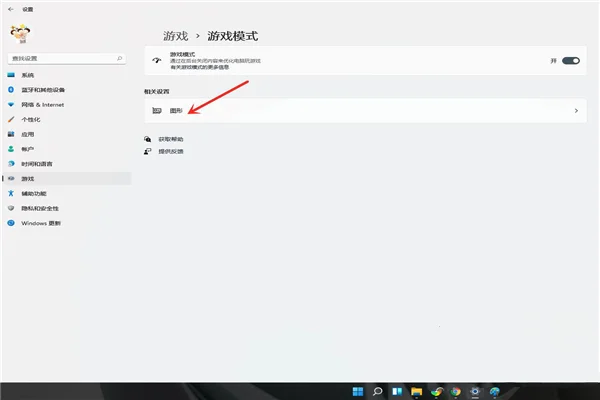Open the Windows Start menu in taskbar
Image resolution: width=600 pixels, height=400 pixels.
(358, 391)
